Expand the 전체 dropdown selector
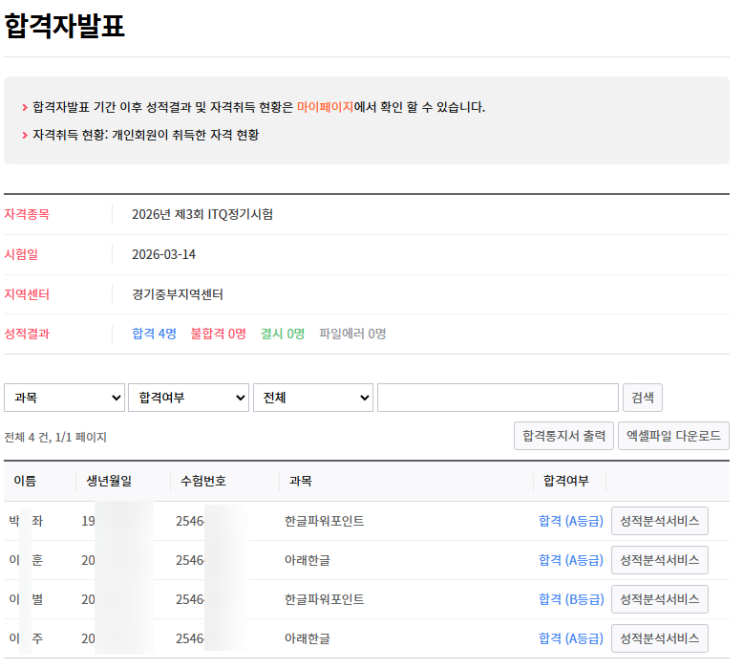743x669 pixels. (312, 397)
